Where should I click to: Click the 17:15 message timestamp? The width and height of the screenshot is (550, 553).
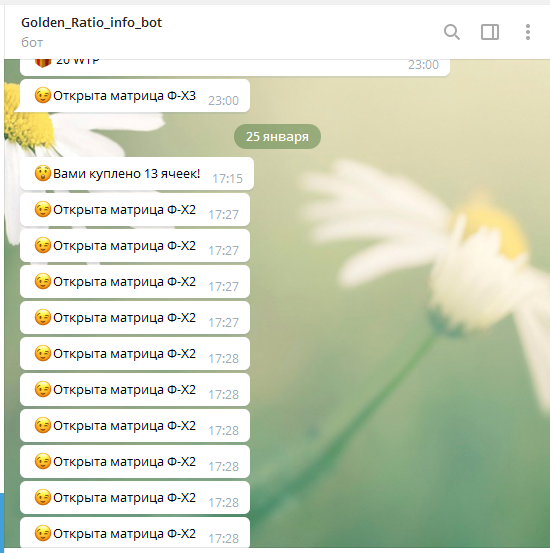point(228,179)
